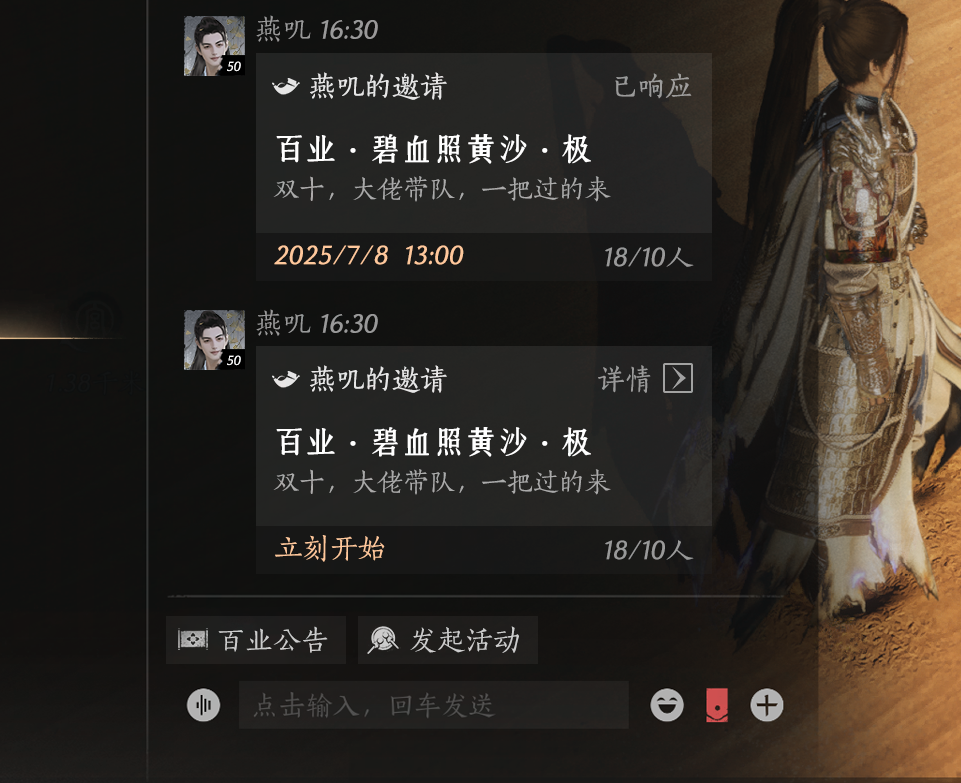The width and height of the screenshot is (961, 783).
Task: Click 燕叽's avatar on second message
Action: pos(215,340)
